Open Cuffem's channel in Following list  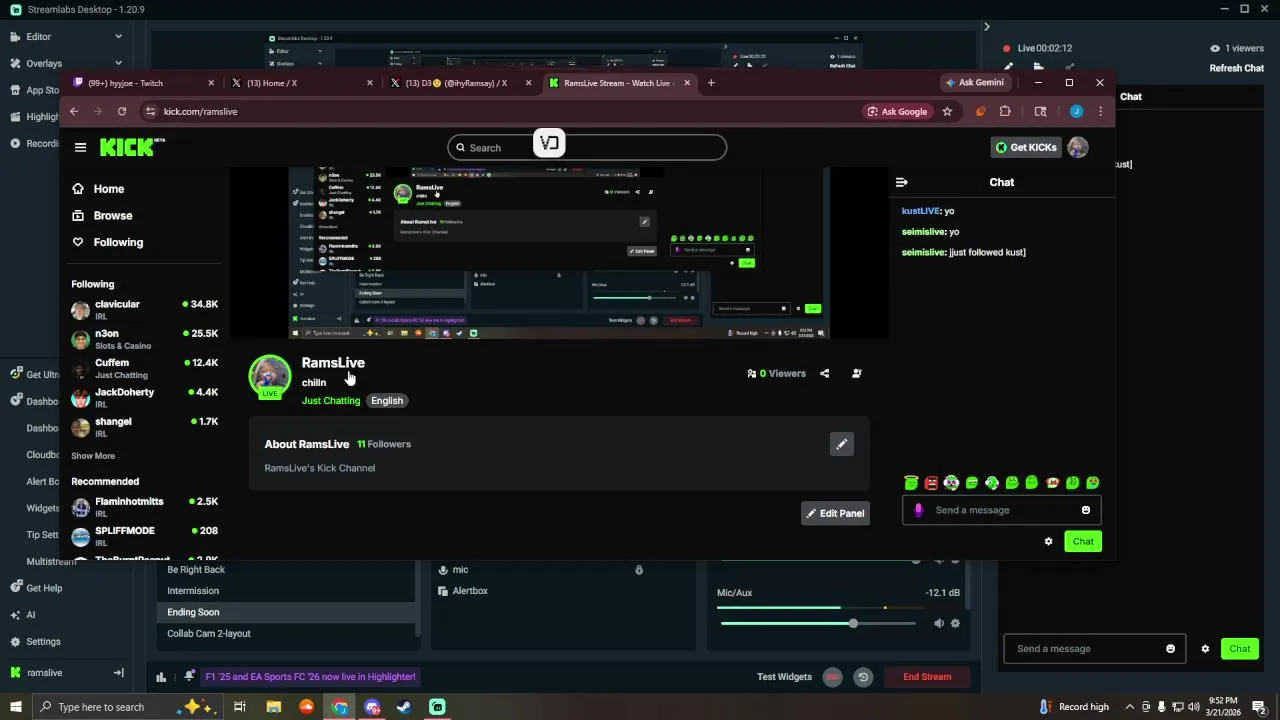145,368
